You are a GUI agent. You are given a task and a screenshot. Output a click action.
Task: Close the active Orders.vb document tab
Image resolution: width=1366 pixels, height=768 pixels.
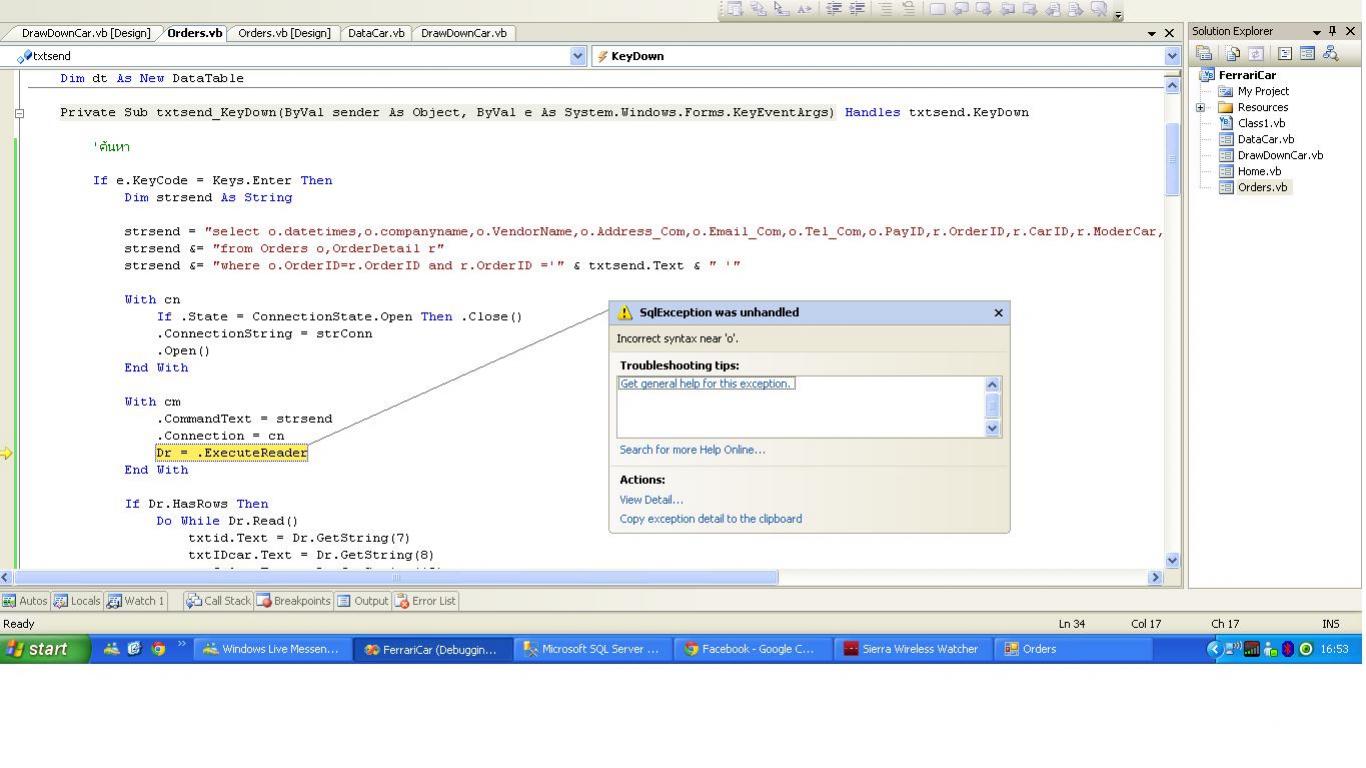click(1169, 33)
